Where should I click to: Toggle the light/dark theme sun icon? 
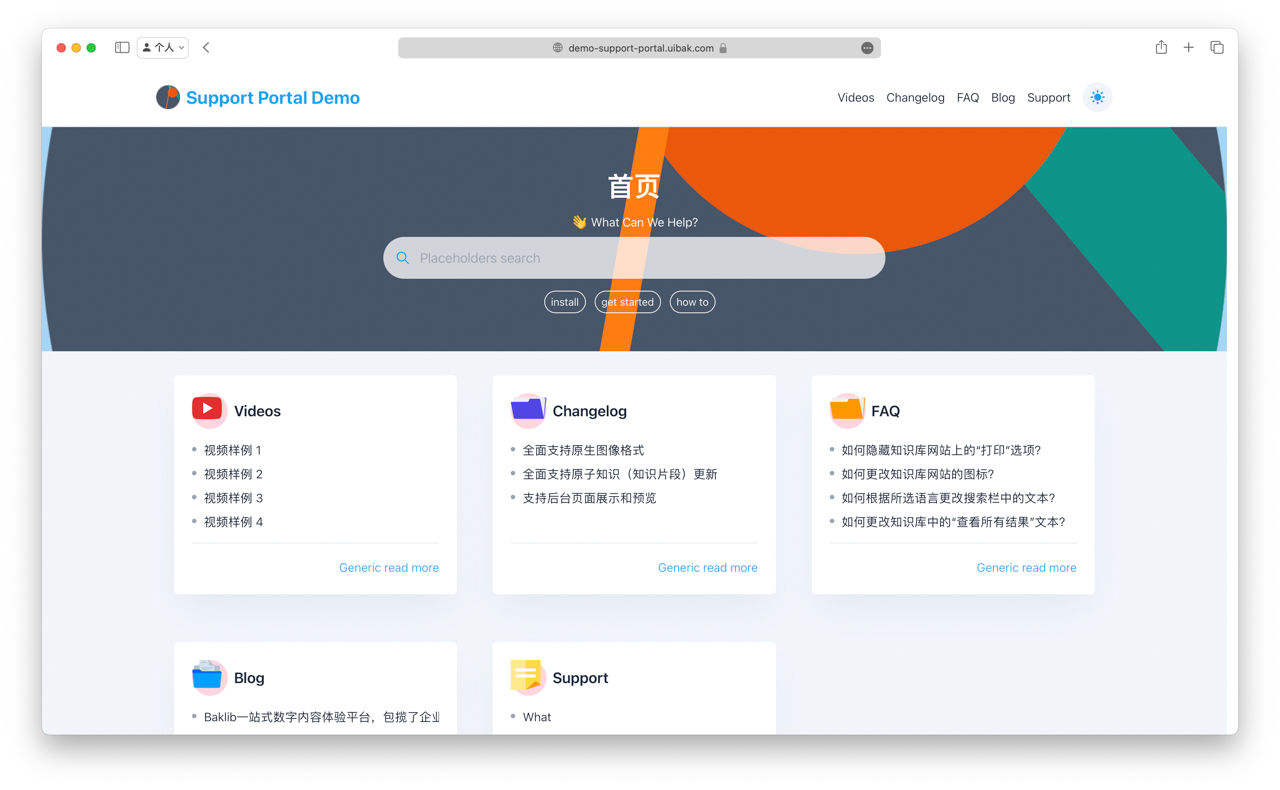(1097, 97)
